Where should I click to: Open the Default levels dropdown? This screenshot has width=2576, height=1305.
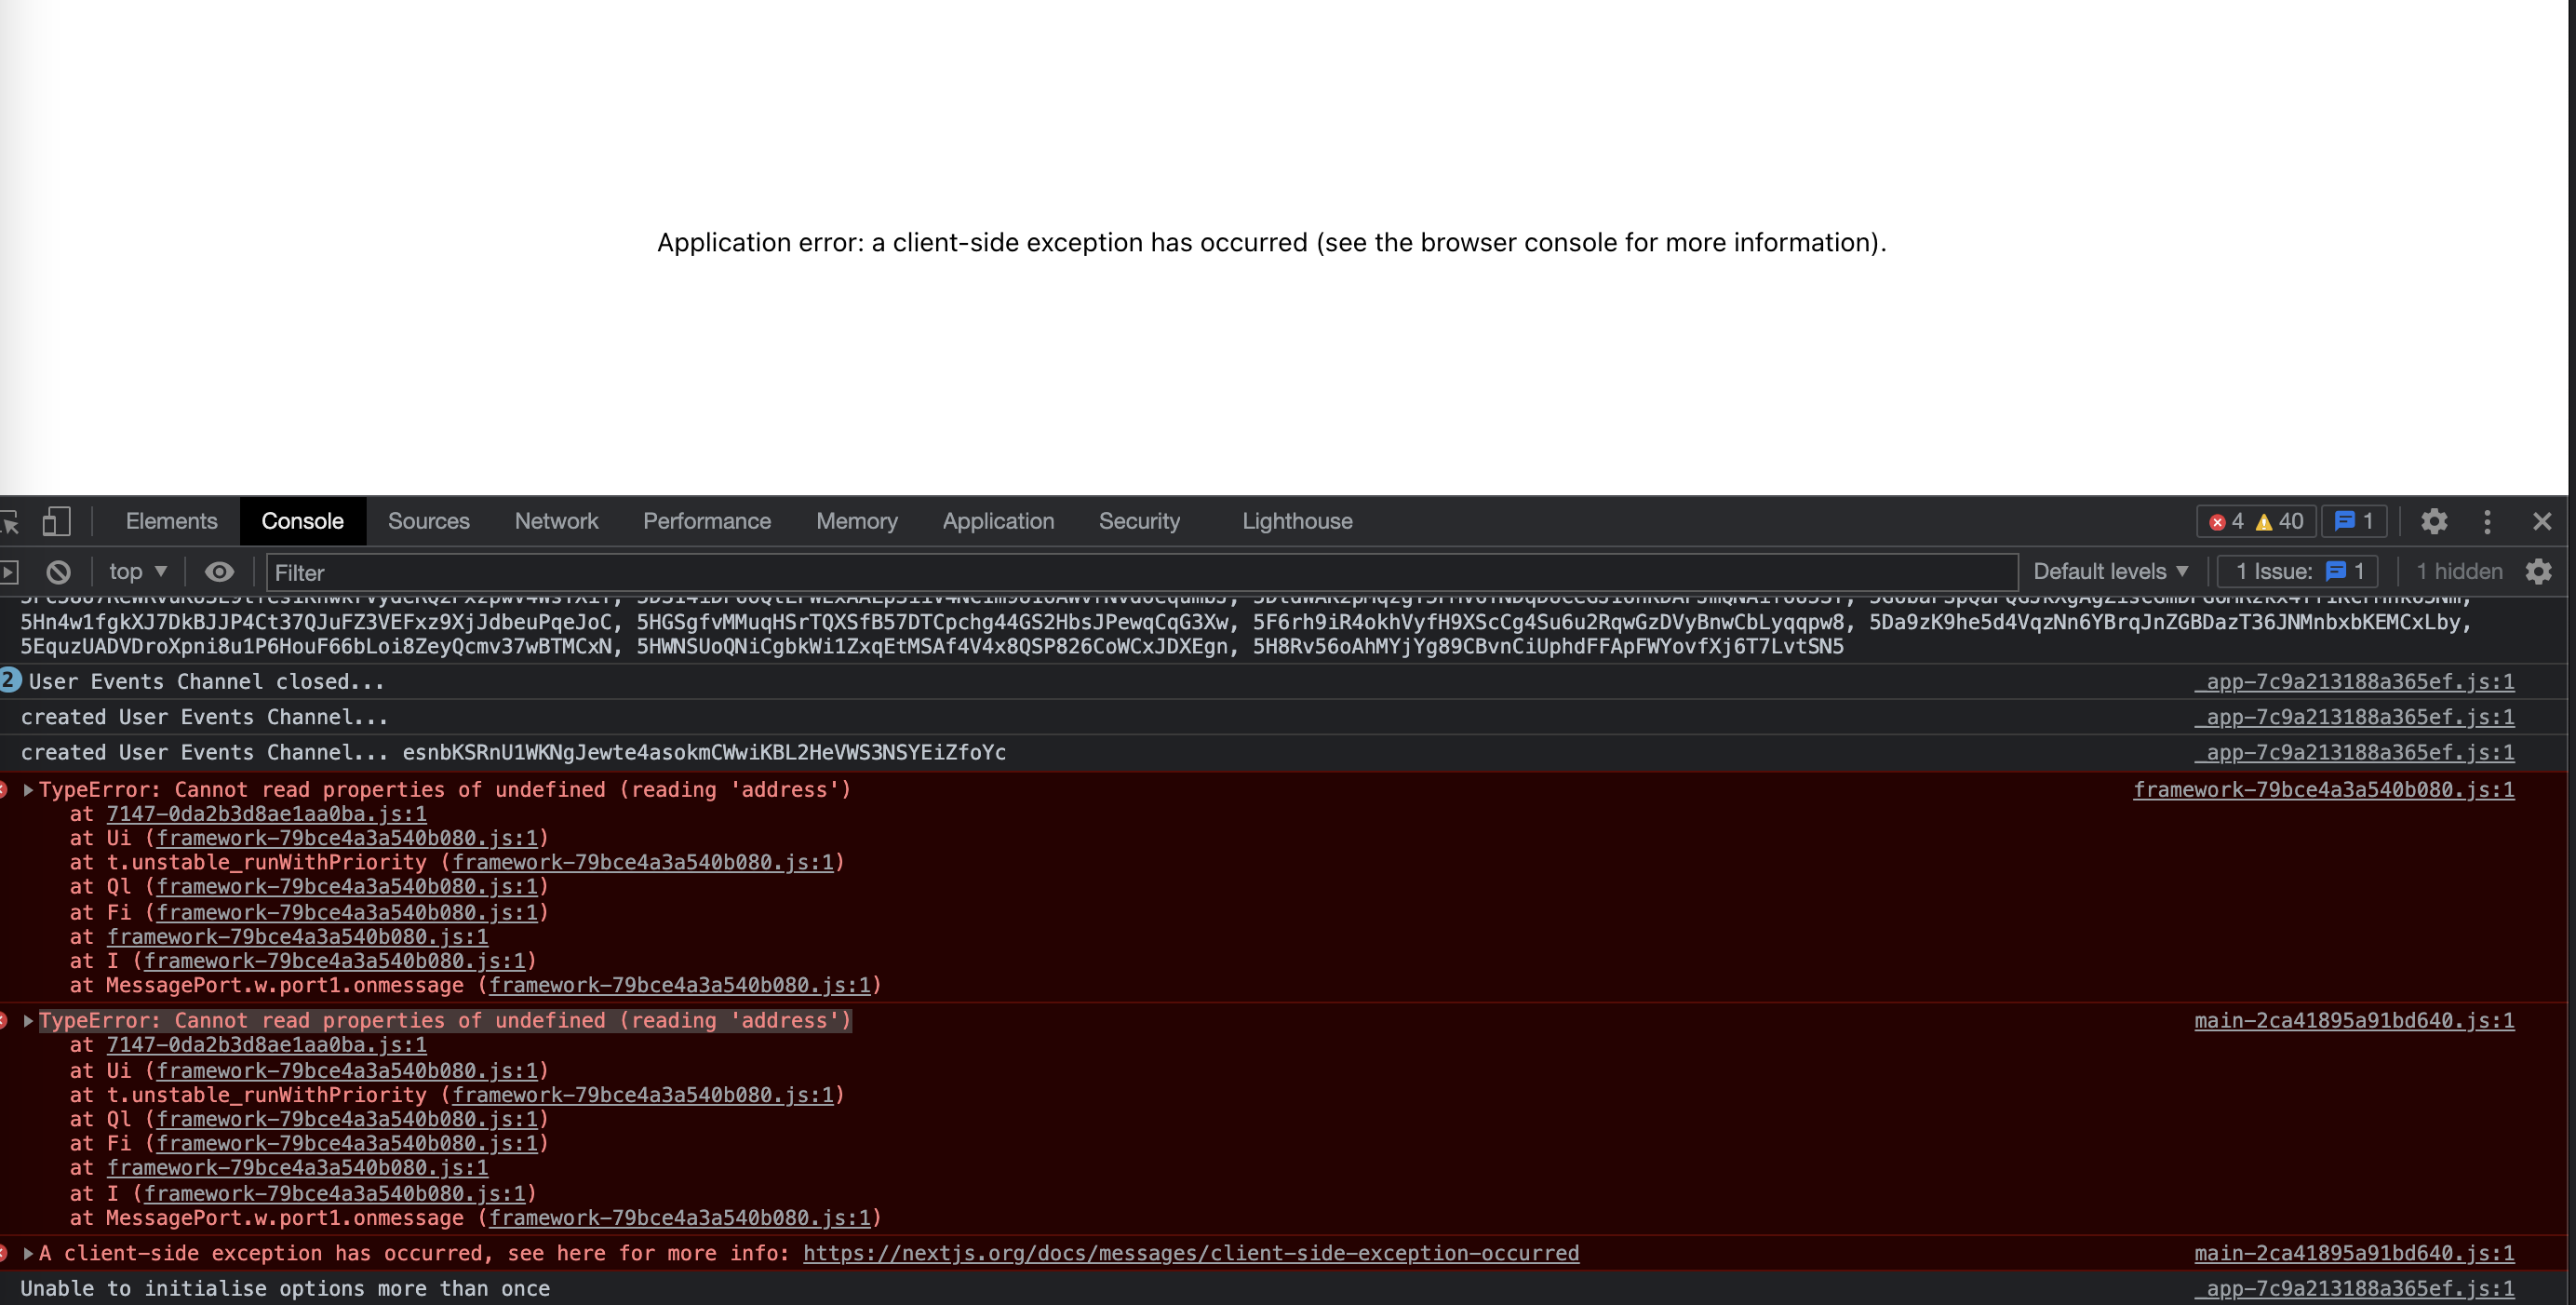(x=2110, y=571)
